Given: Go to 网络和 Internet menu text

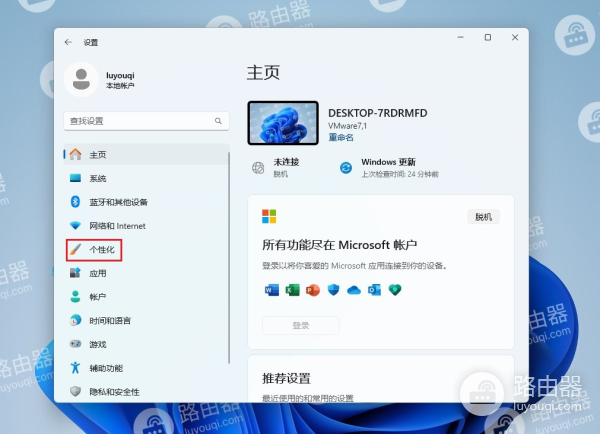Looking at the screenshot, I should [117, 226].
